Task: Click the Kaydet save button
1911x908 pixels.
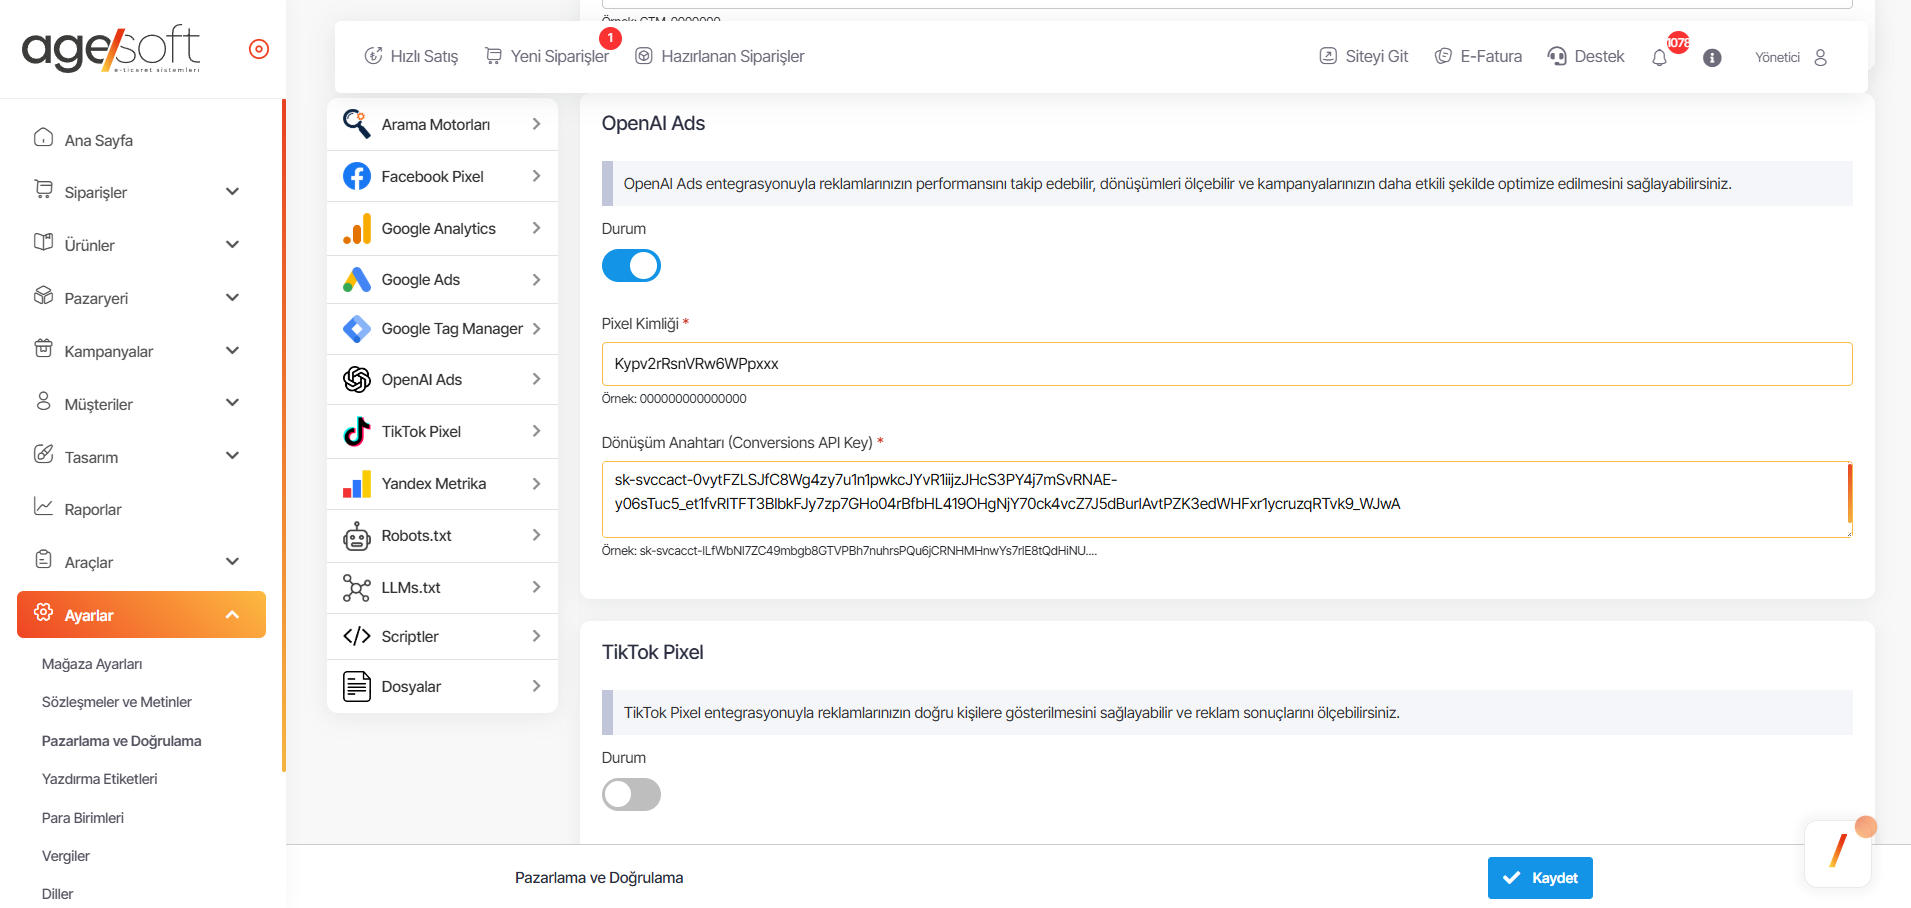Action: pos(1540,878)
